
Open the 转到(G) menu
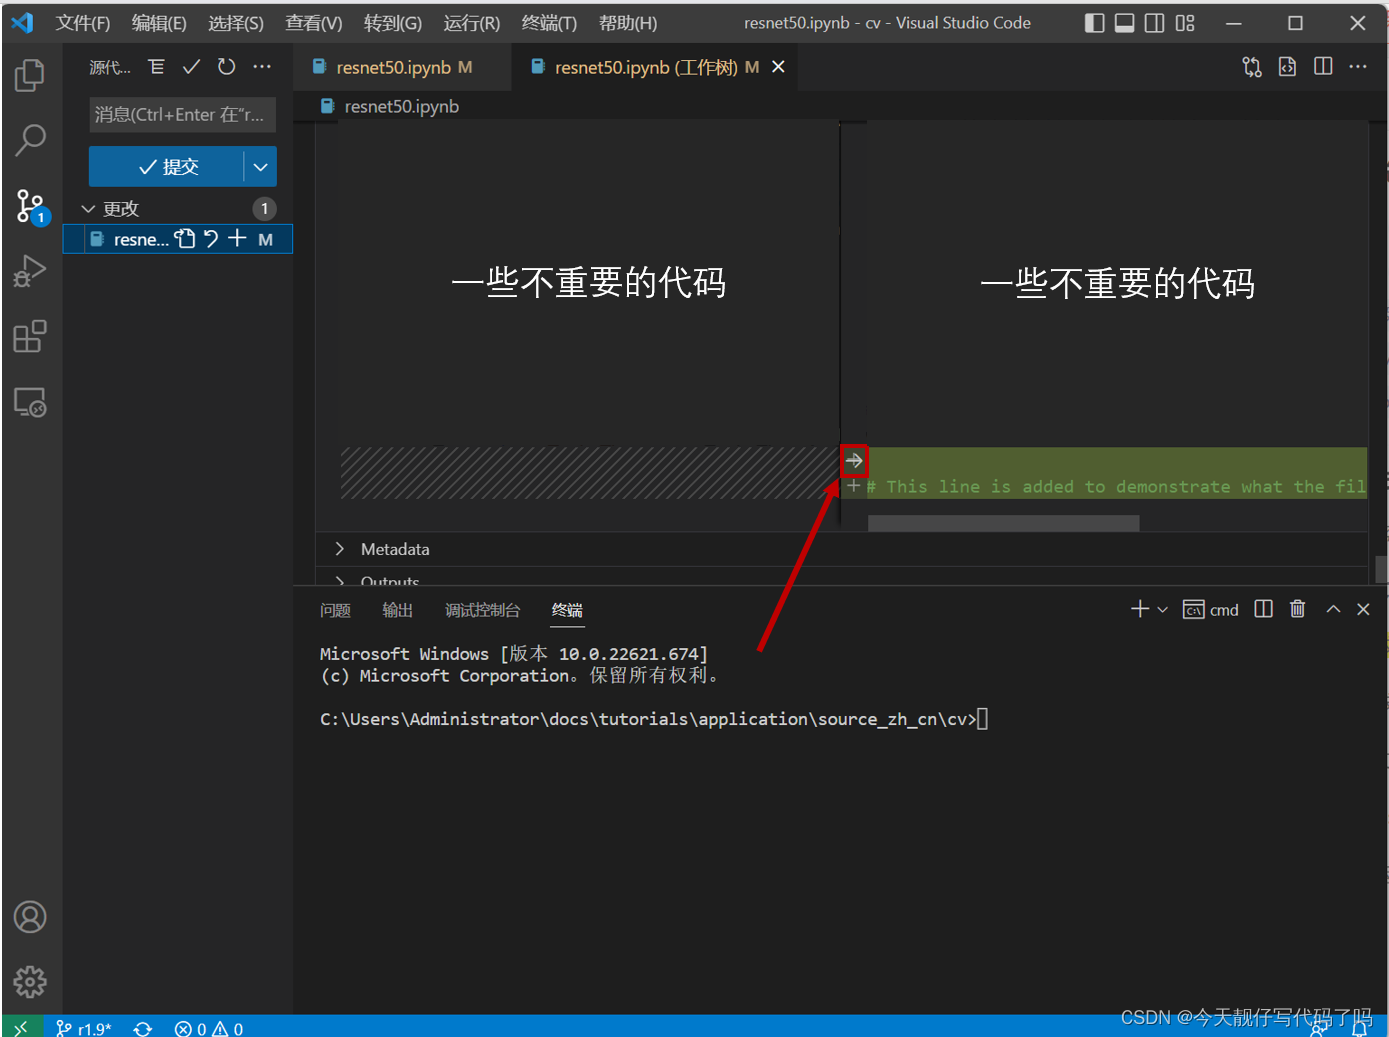[393, 23]
